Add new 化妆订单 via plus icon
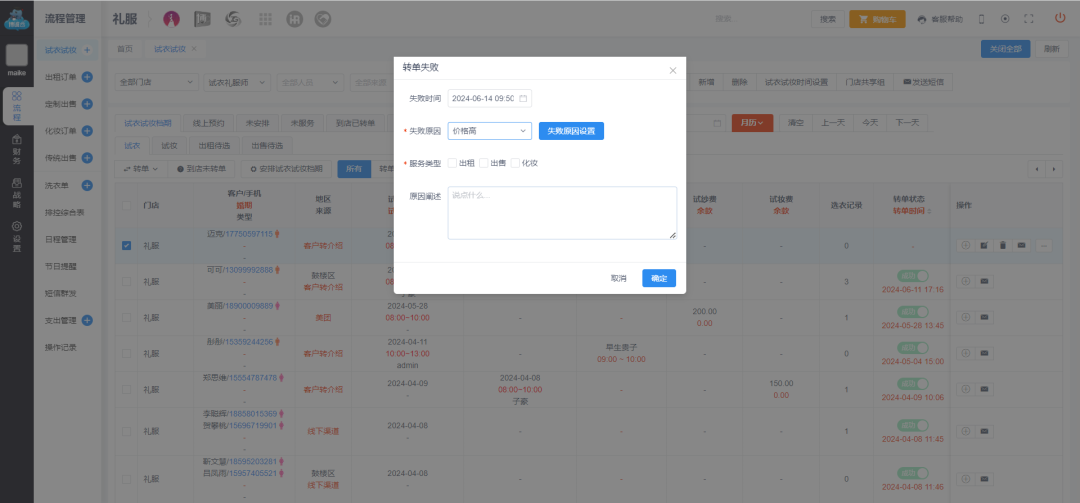The image size is (1080, 503). click(87, 131)
